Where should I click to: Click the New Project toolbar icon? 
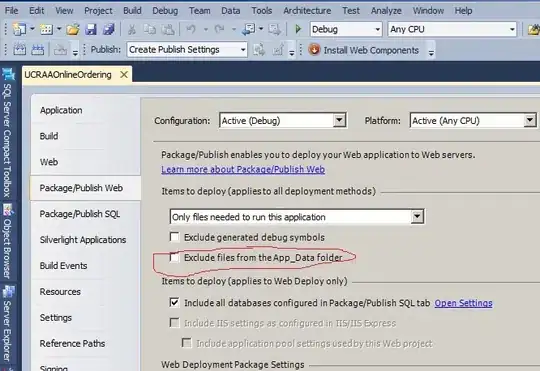click(19, 30)
